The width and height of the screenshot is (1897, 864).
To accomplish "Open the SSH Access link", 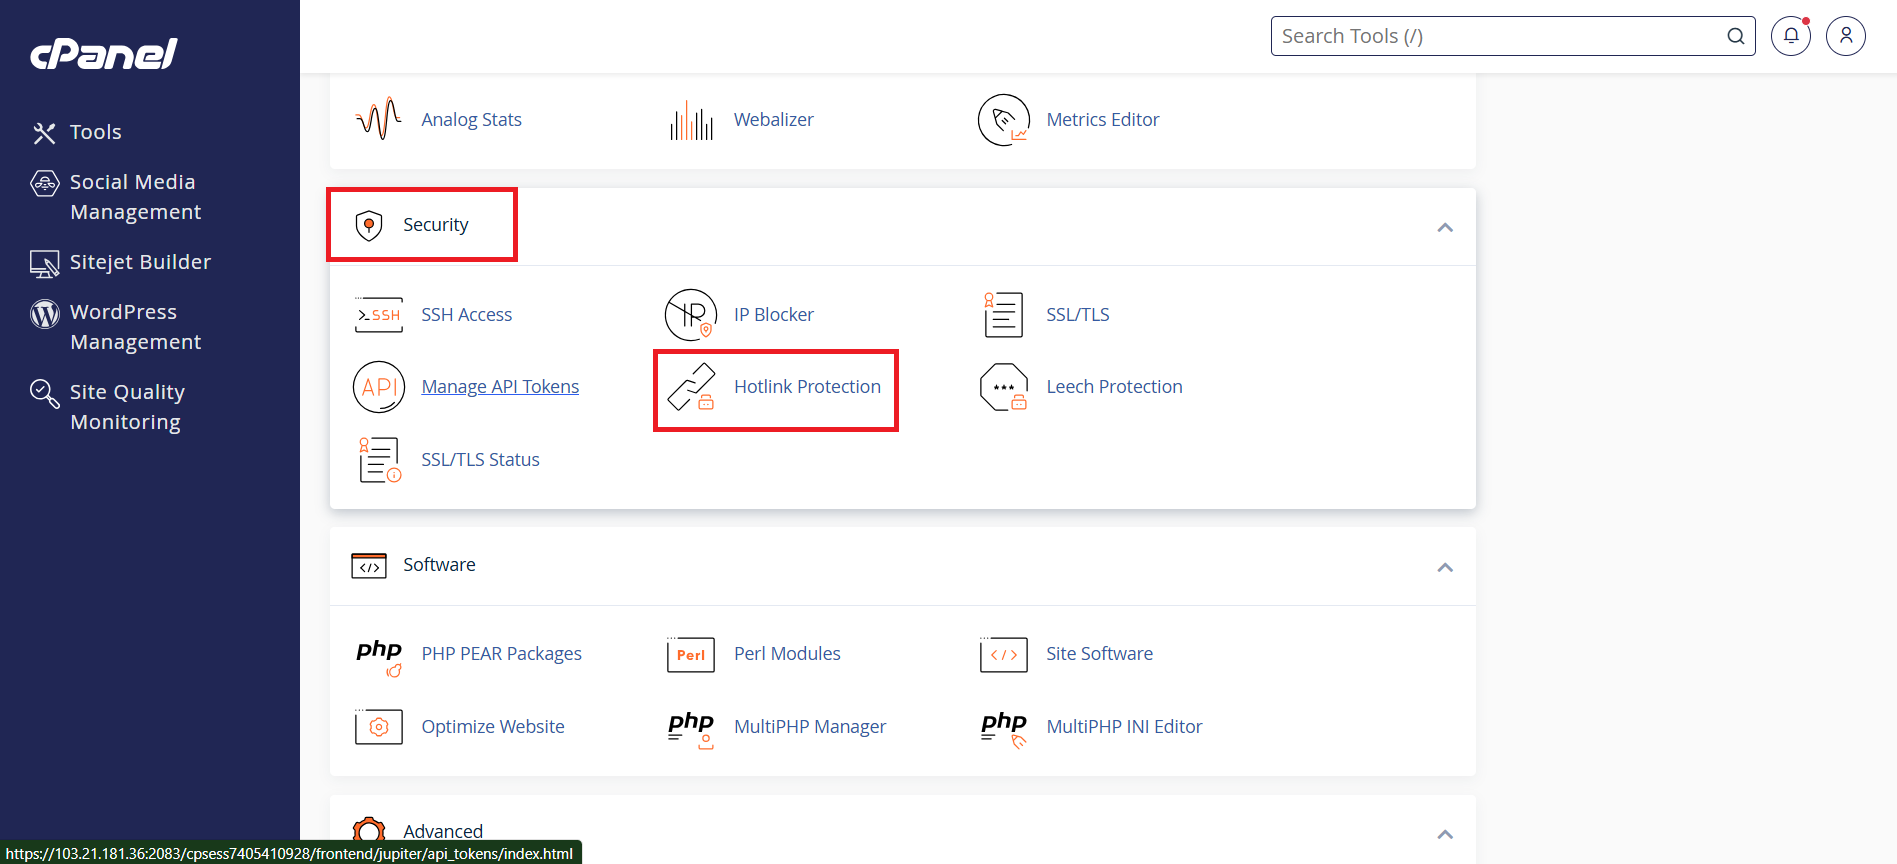I will 467,315.
